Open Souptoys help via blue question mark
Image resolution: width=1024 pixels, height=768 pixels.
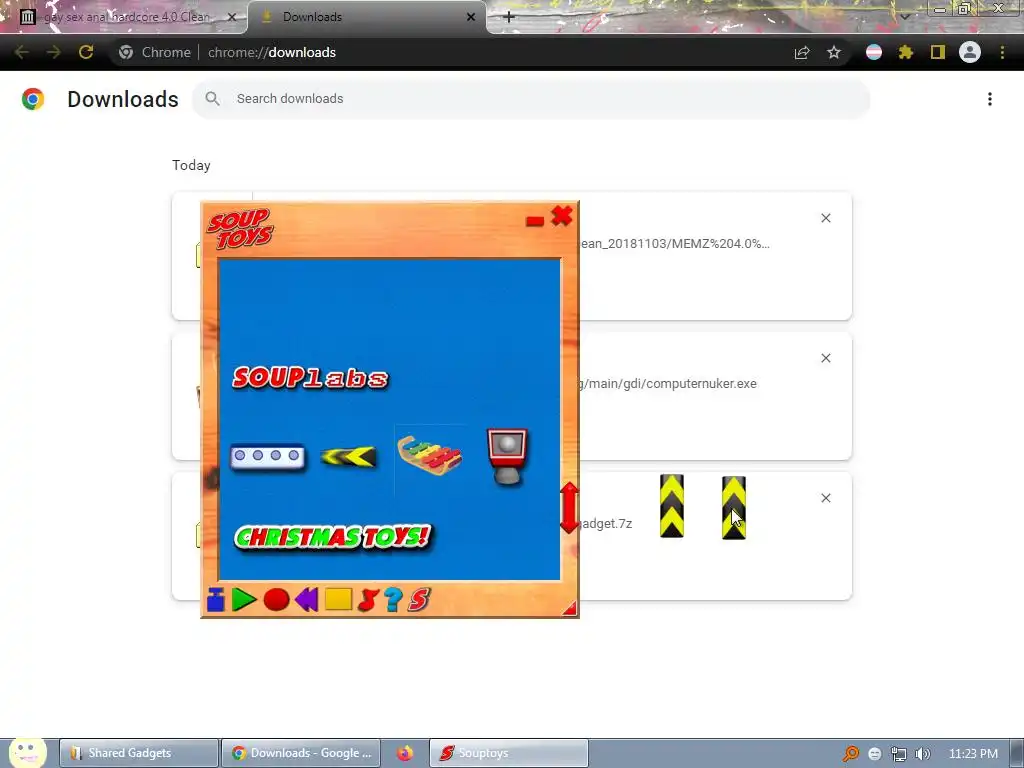[393, 600]
